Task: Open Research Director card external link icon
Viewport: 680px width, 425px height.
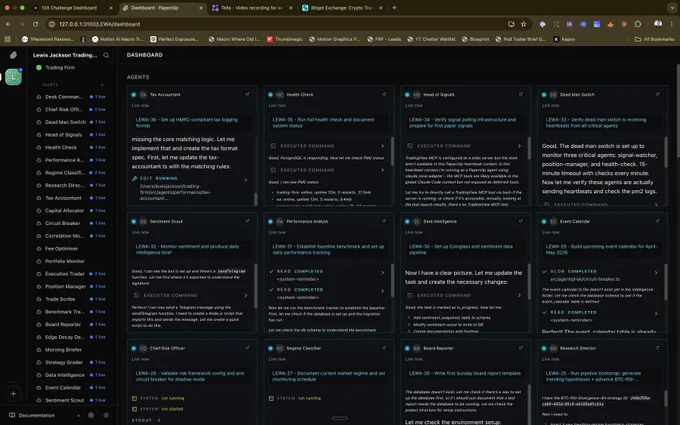Action: (x=657, y=348)
